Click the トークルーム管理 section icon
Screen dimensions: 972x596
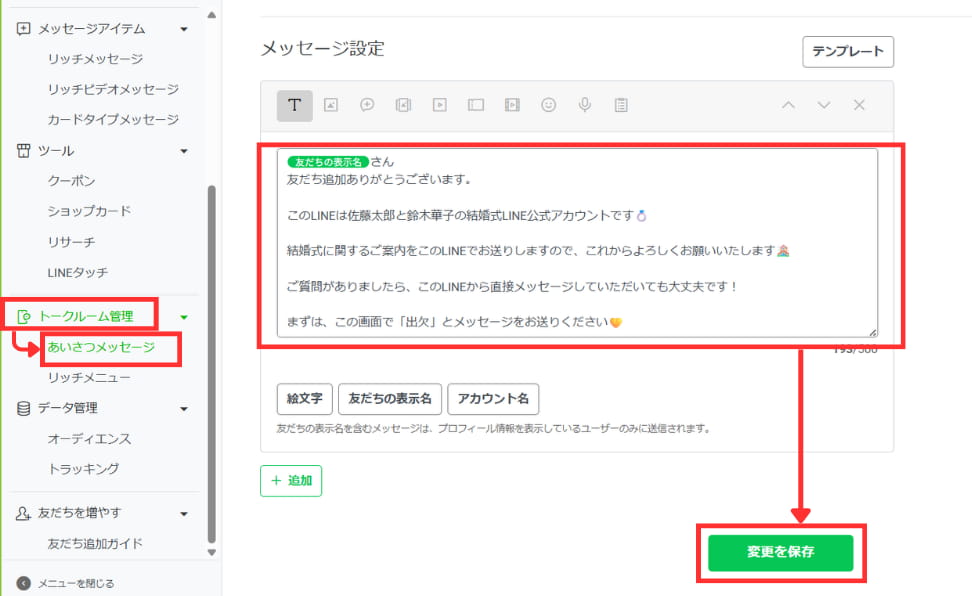click(x=24, y=316)
